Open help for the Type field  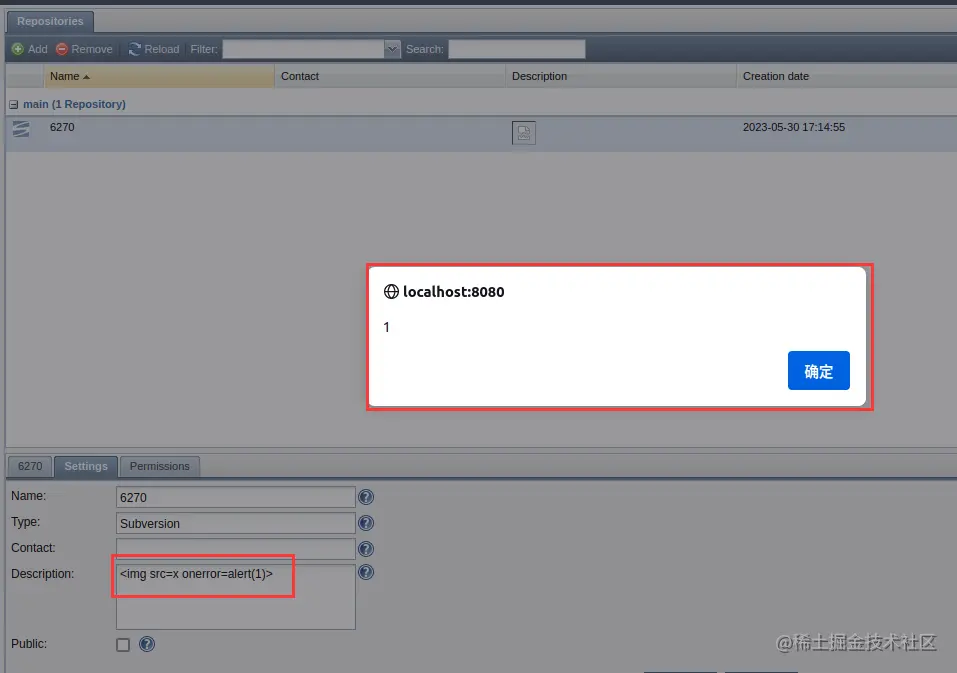click(x=366, y=522)
